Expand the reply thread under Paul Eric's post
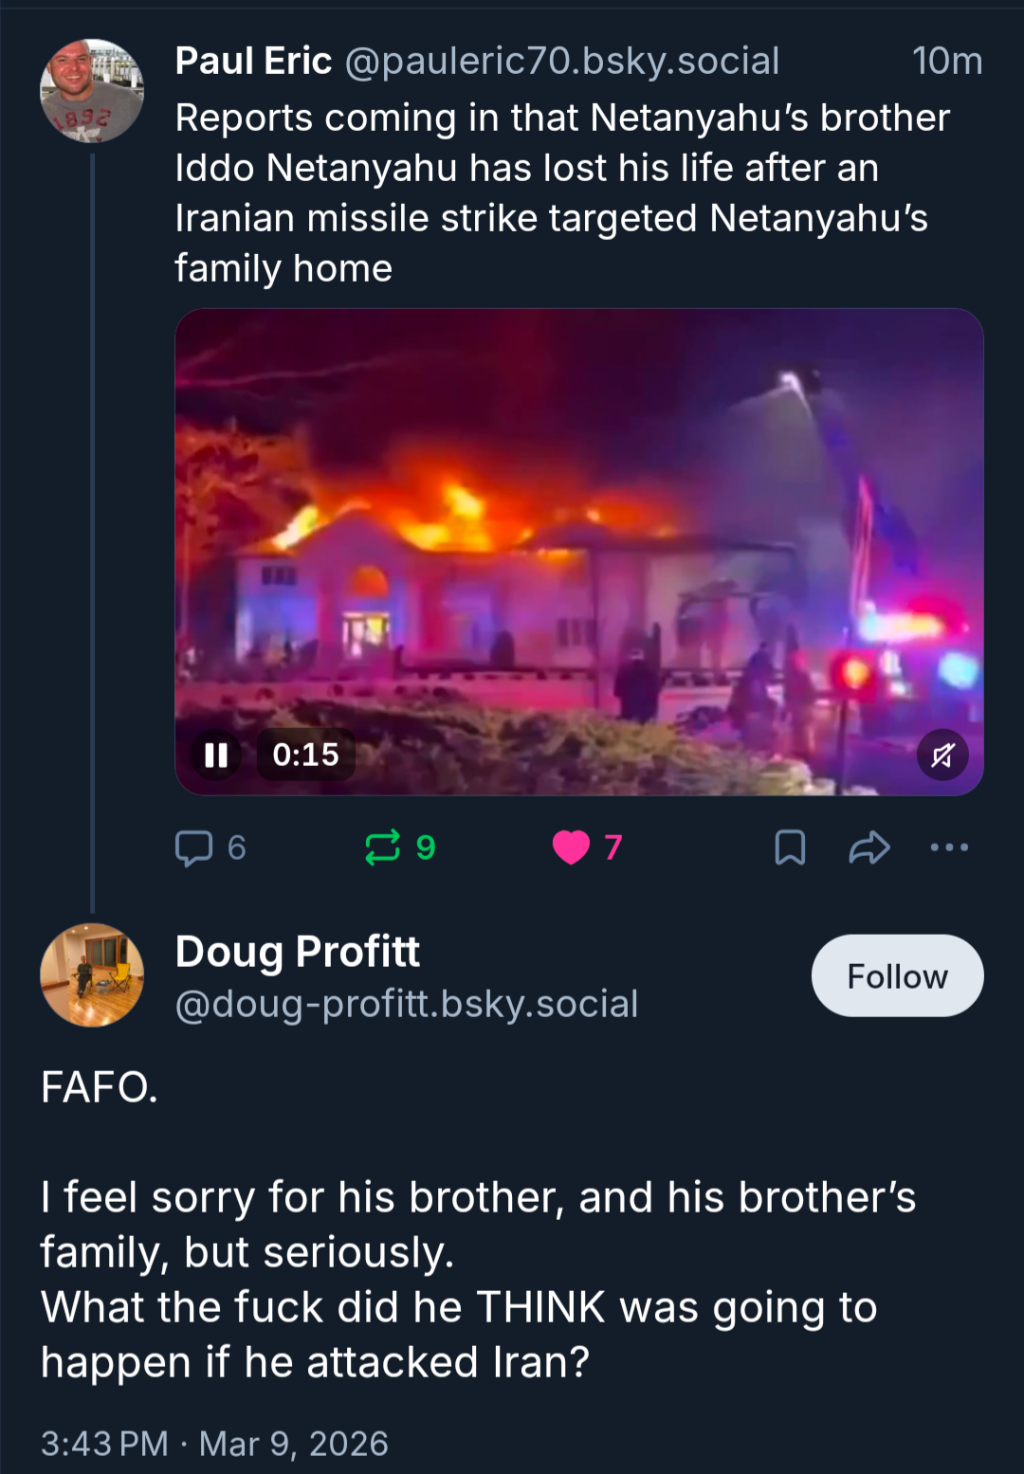The width and height of the screenshot is (1024, 1474). click(x=194, y=848)
